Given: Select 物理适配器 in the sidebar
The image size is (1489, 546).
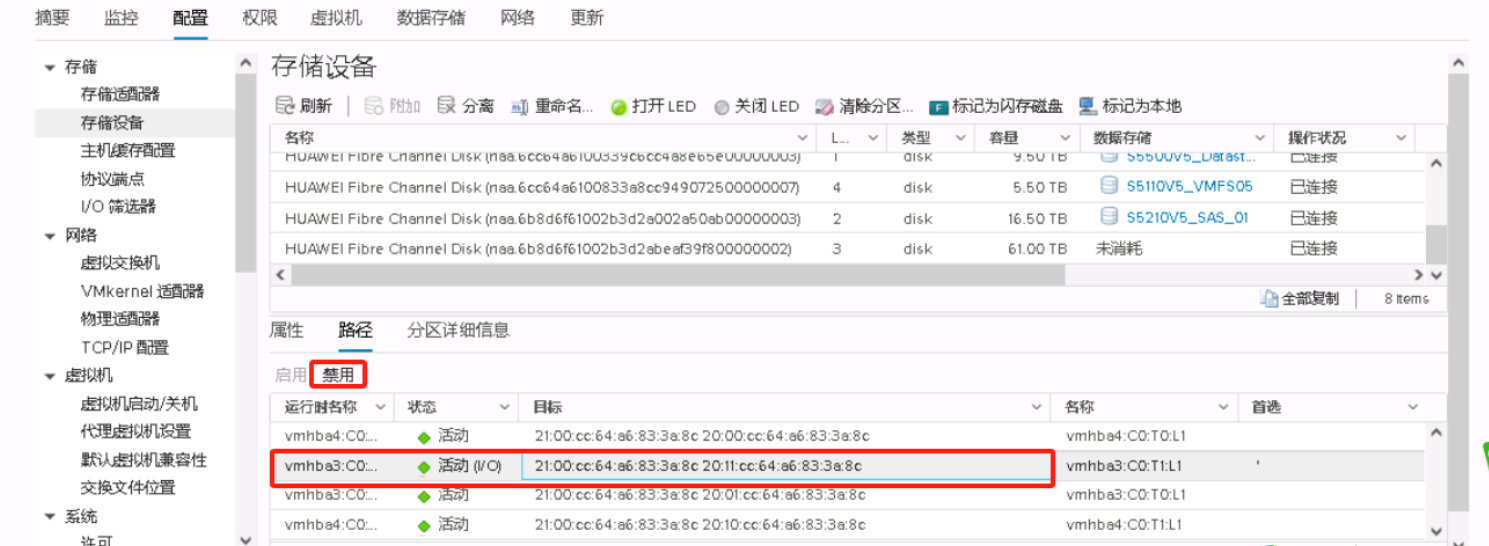Looking at the screenshot, I should pyautogui.click(x=120, y=319).
